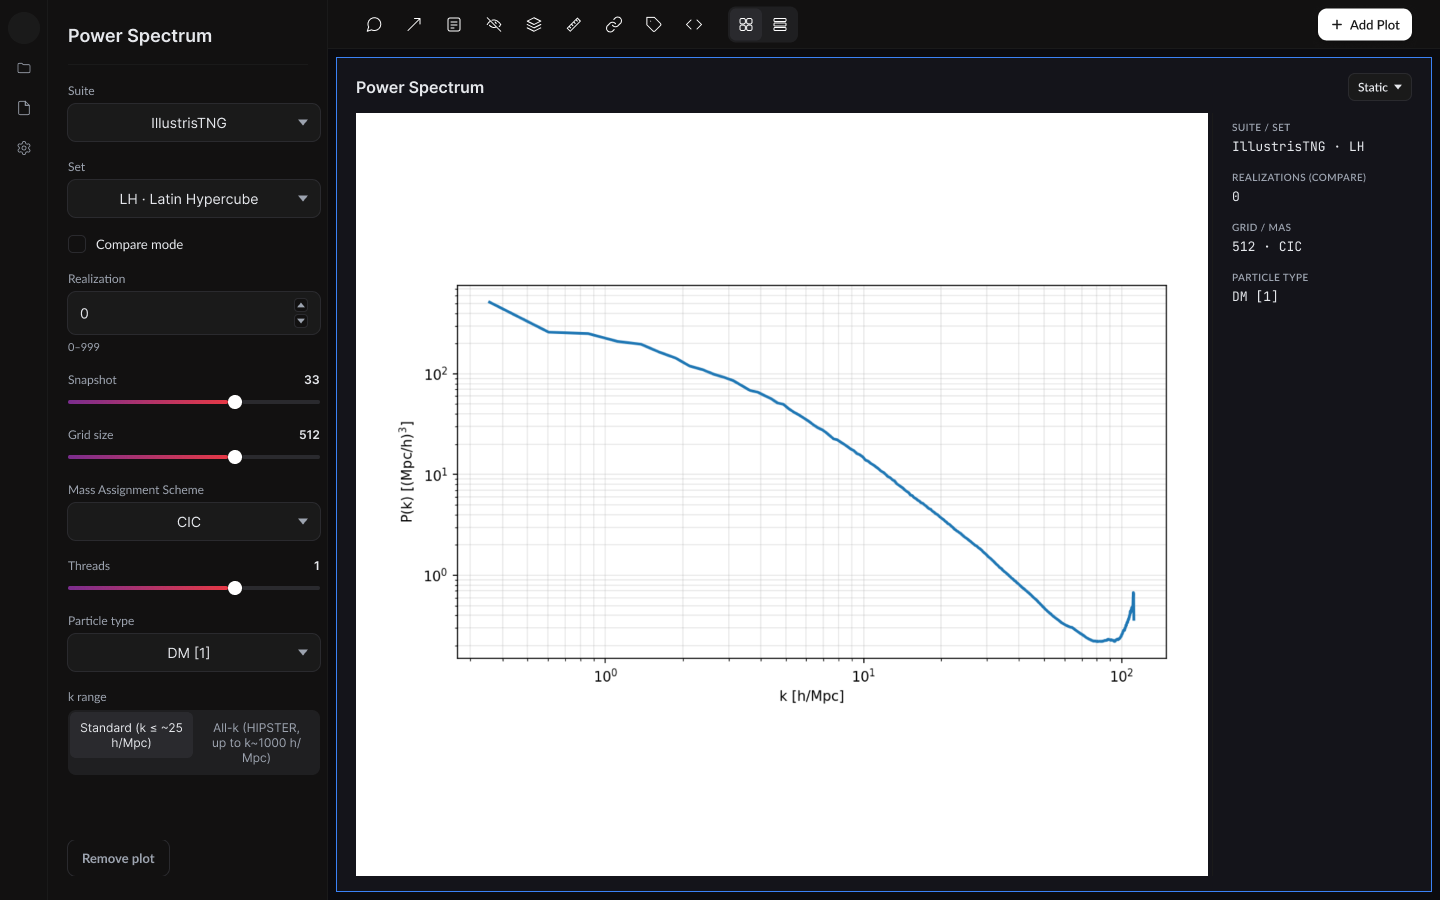Open the file icon in left sidebar
The image size is (1440, 900).
pos(24,108)
